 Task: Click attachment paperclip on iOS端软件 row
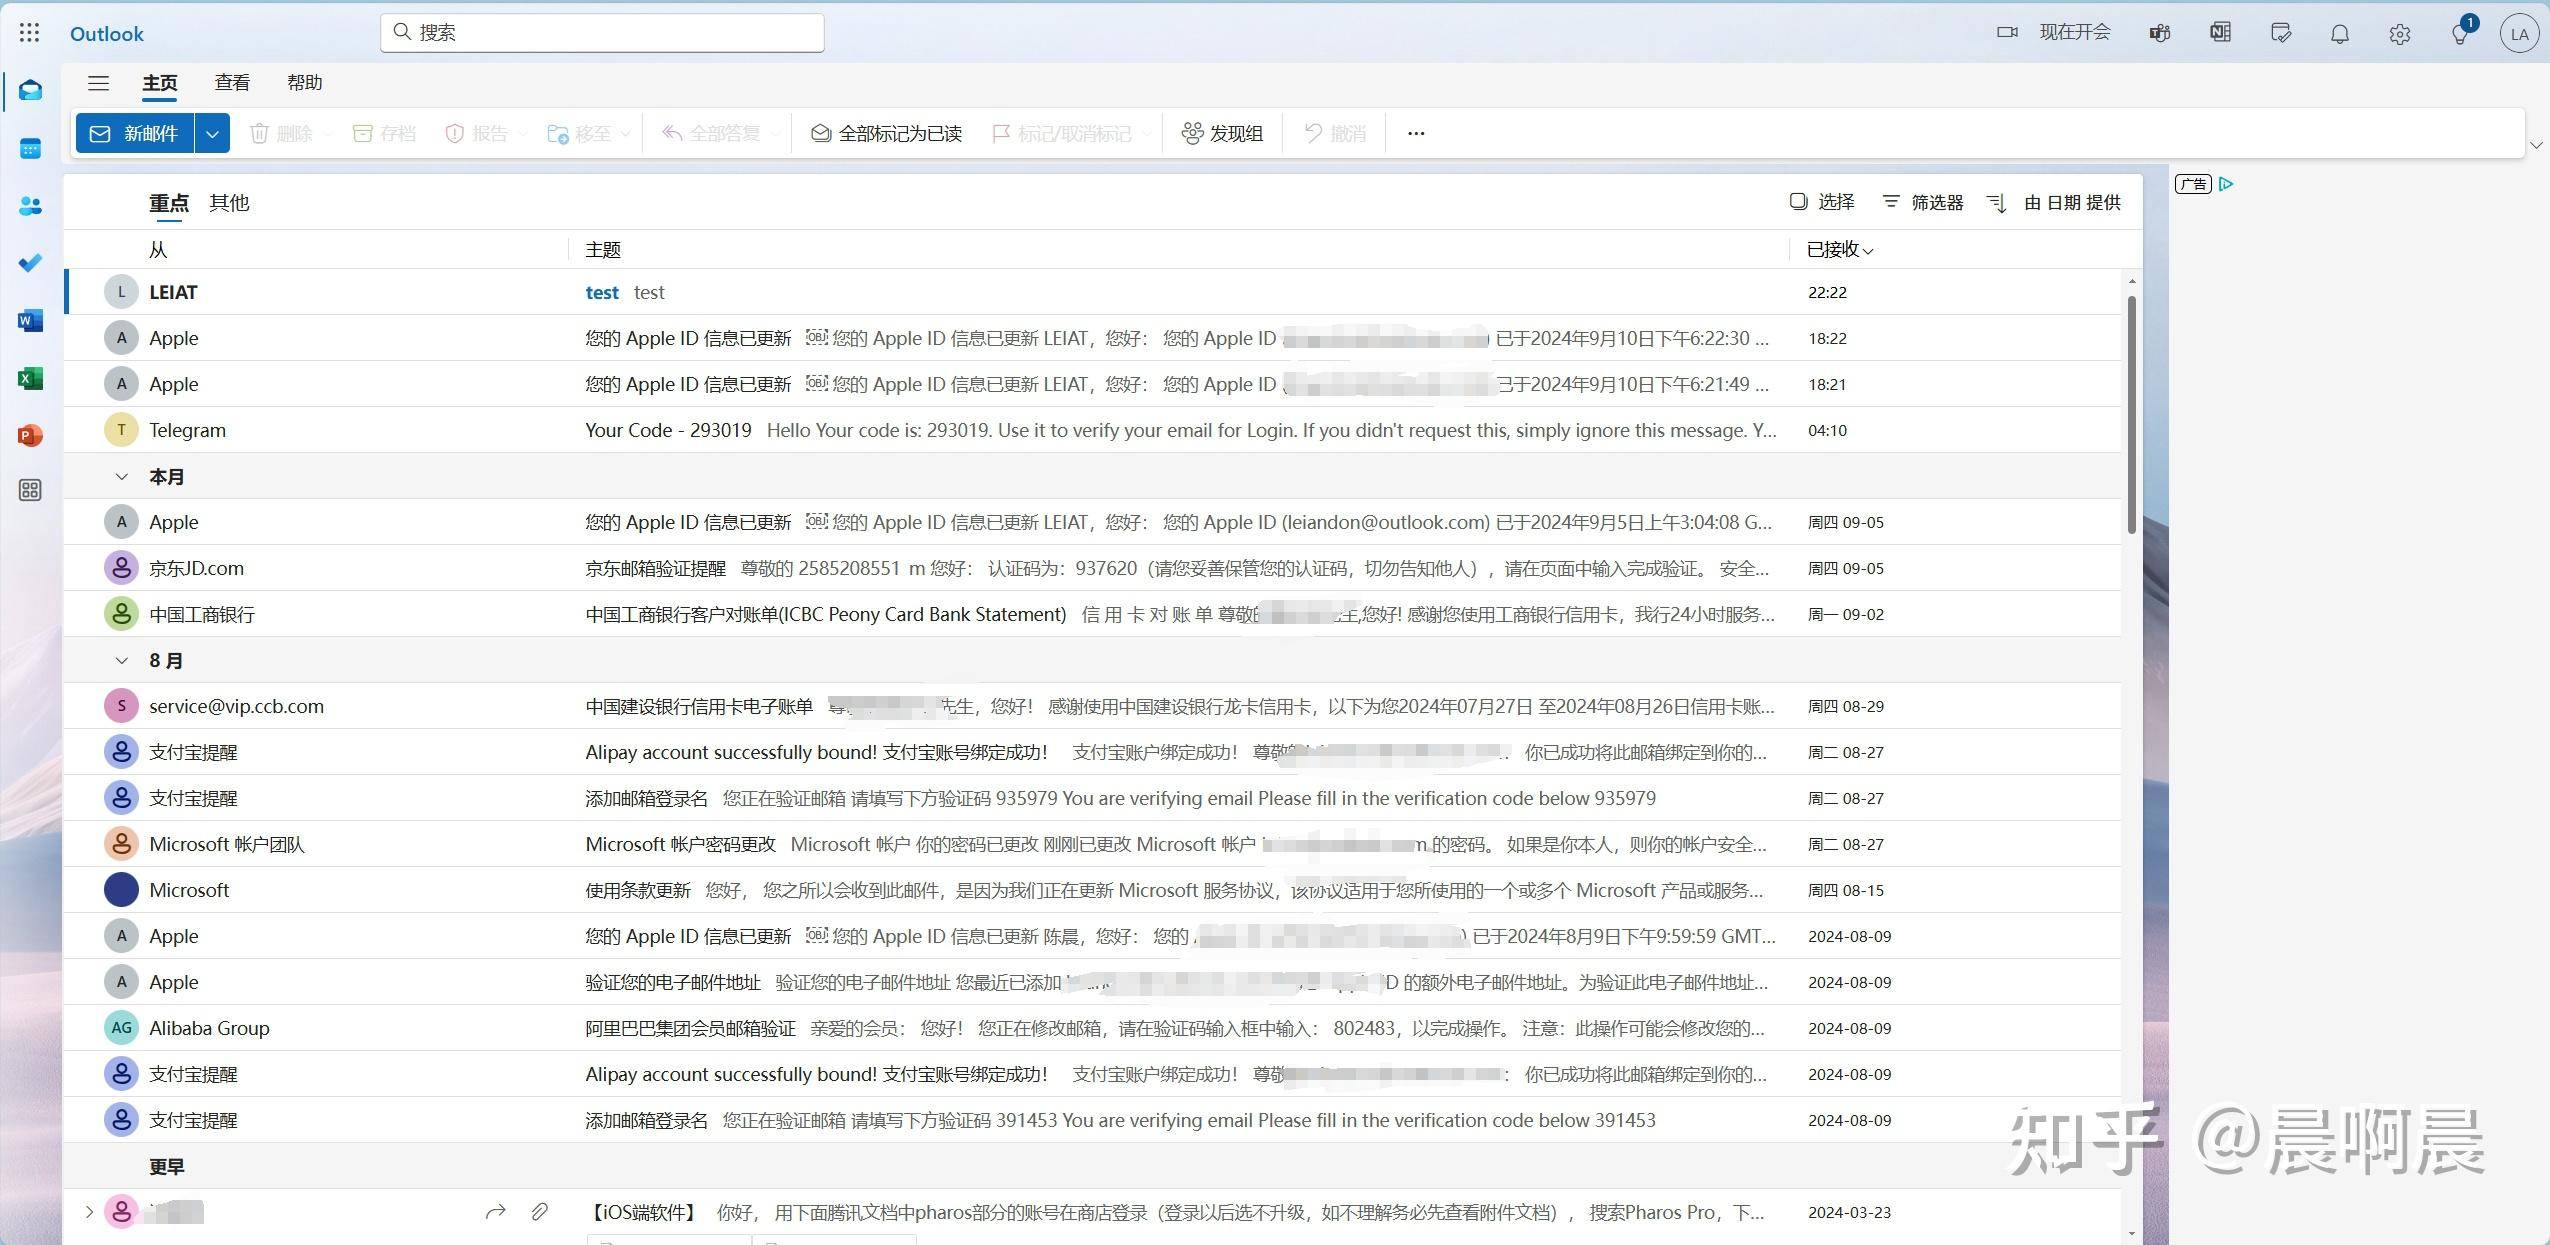click(x=540, y=1212)
